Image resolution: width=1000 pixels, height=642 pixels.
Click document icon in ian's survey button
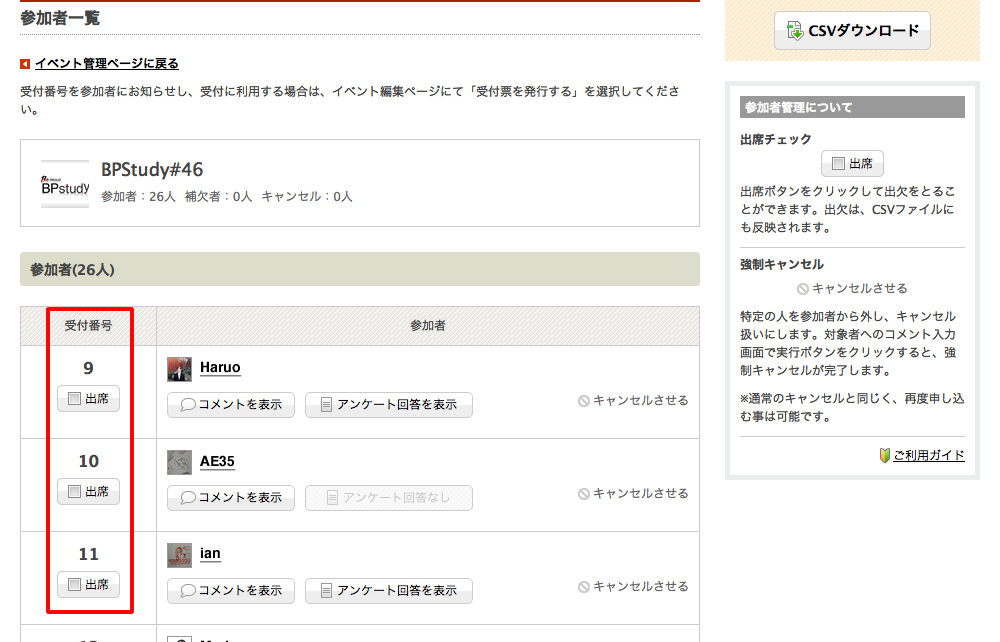click(326, 591)
